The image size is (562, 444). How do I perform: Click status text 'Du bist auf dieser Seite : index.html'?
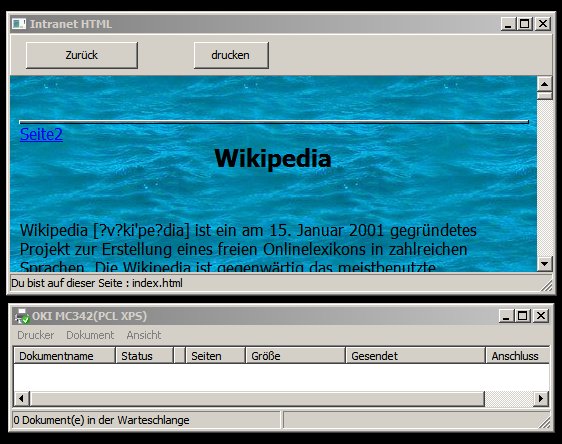click(97, 283)
